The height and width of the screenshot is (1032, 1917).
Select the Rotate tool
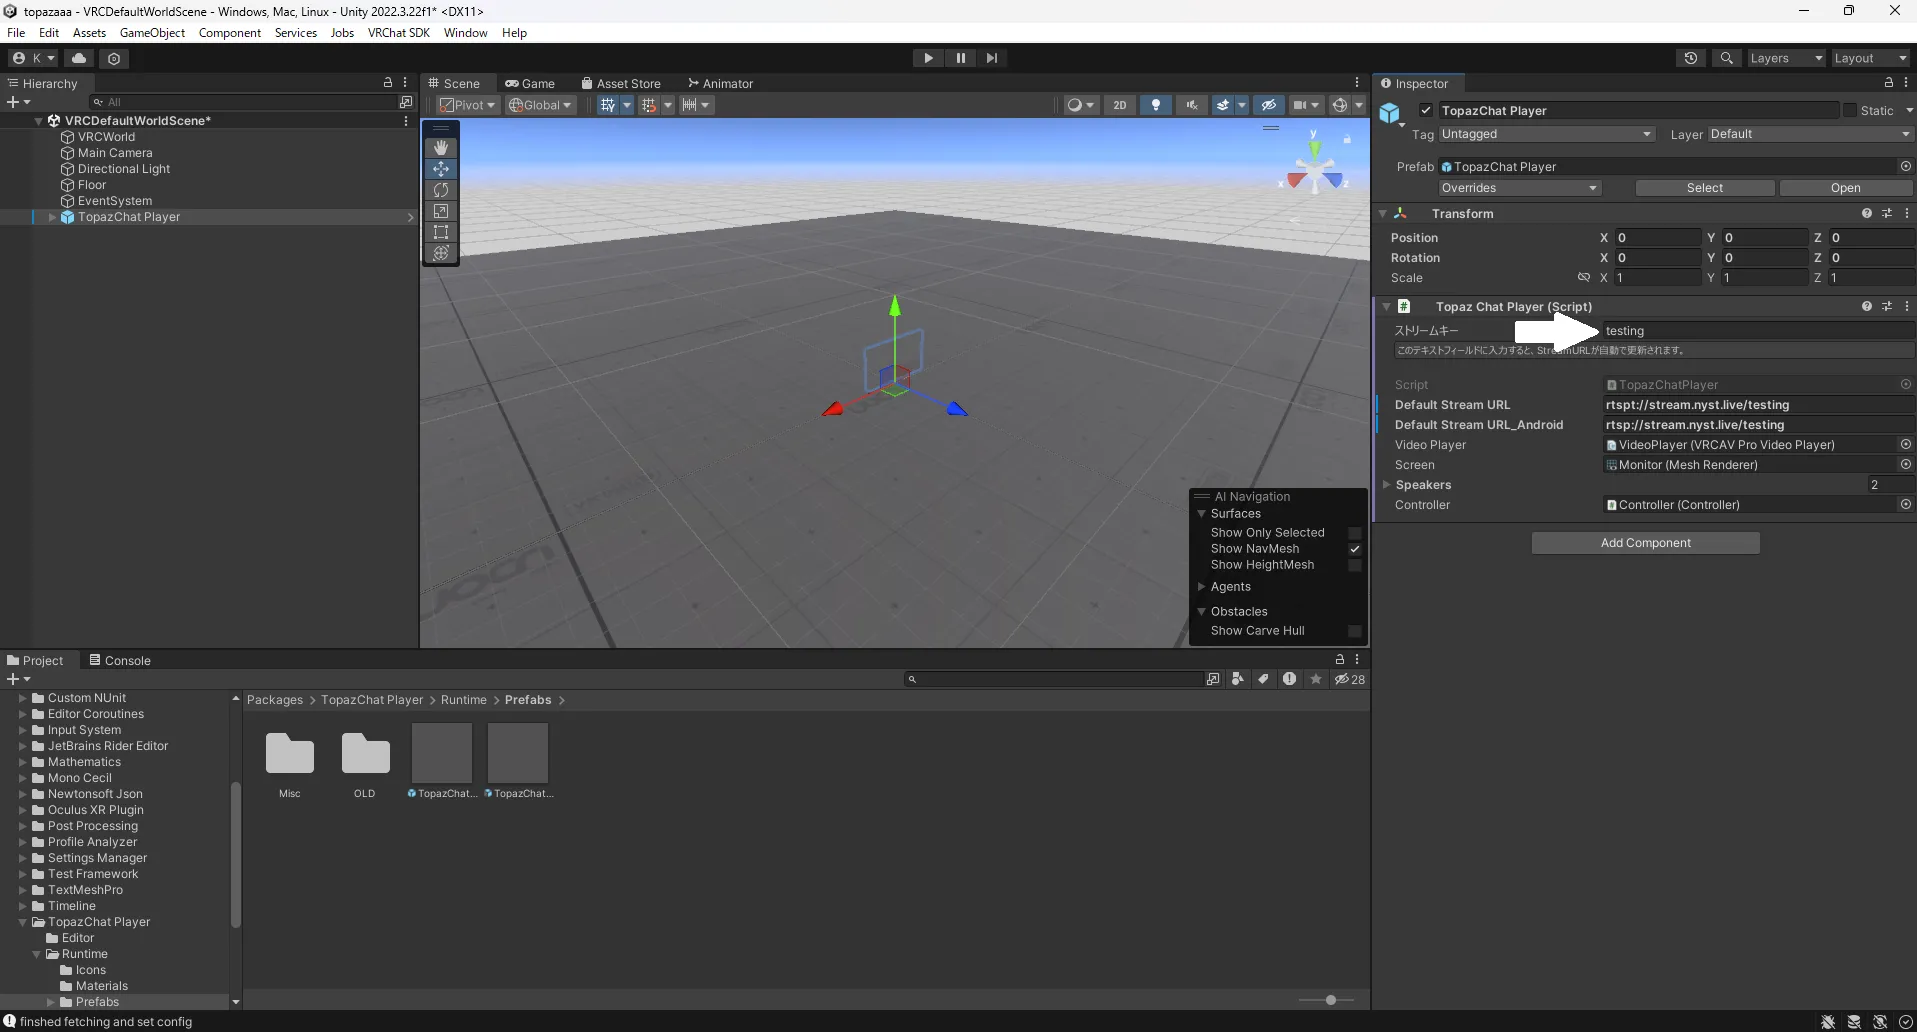pos(441,190)
